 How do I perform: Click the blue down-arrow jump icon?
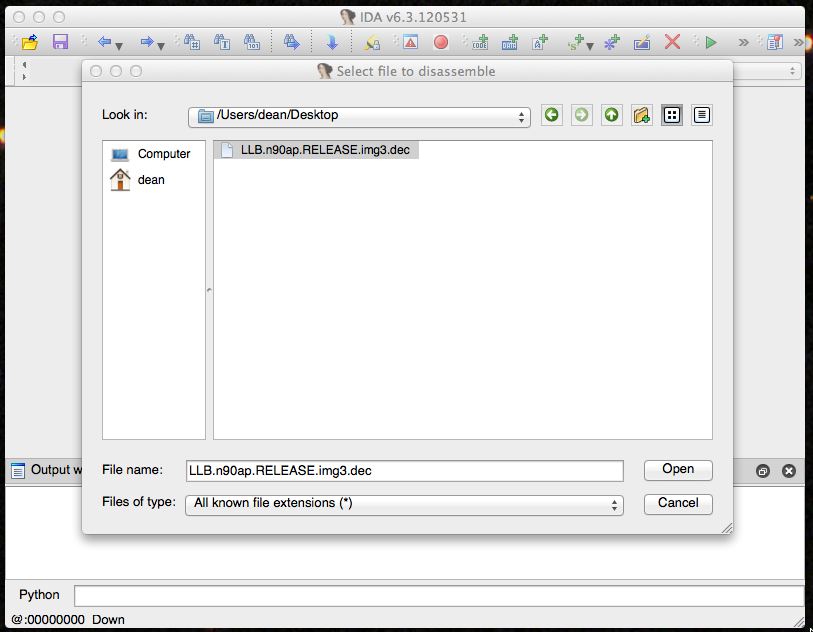coord(332,42)
